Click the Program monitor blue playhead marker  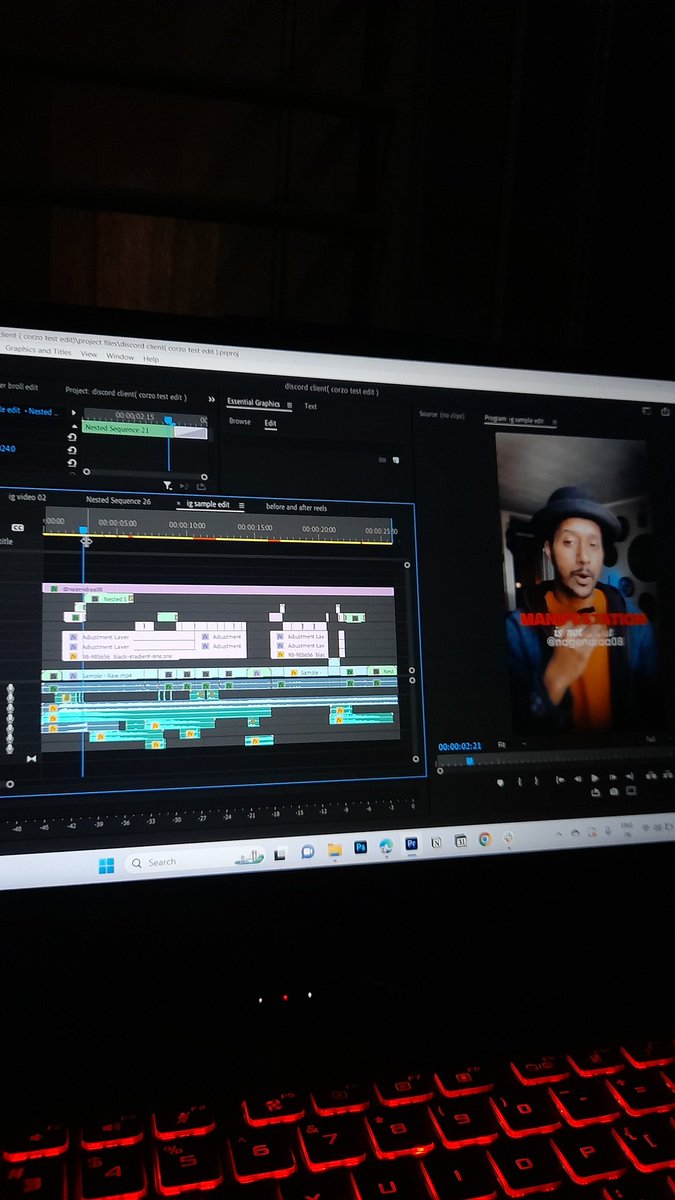tap(469, 760)
